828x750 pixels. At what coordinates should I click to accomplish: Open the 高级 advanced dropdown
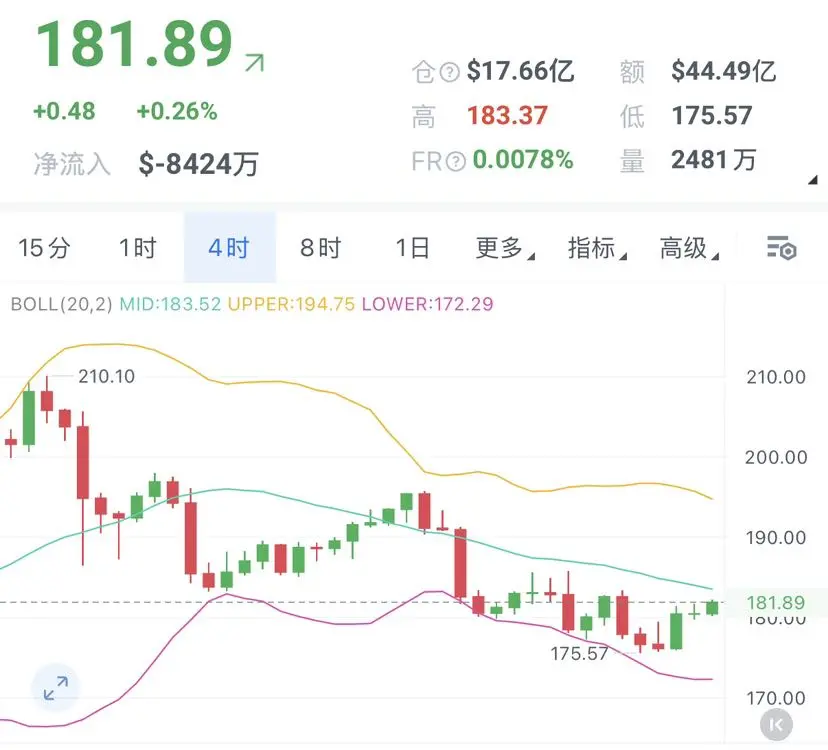(689, 248)
